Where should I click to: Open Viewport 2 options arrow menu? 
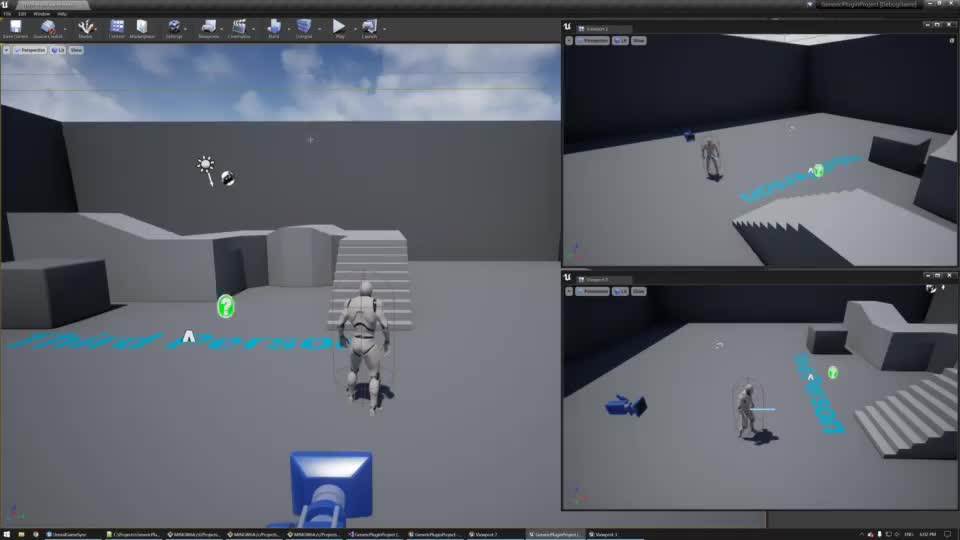coord(569,40)
